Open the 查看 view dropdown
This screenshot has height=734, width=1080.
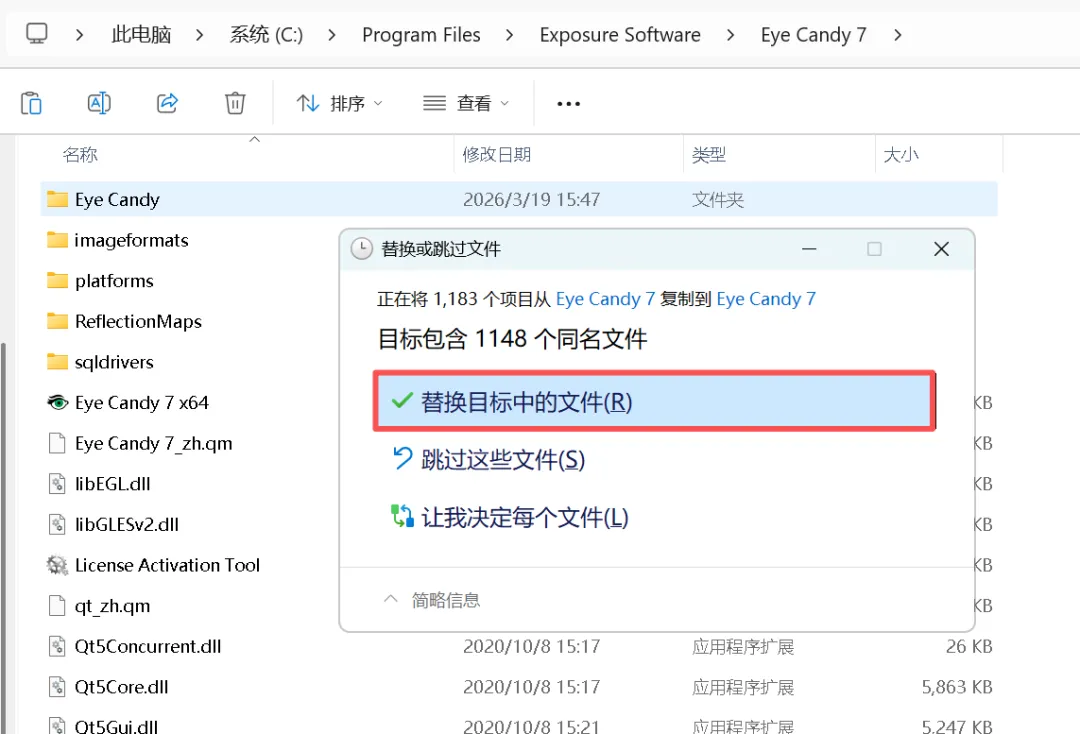[466, 103]
